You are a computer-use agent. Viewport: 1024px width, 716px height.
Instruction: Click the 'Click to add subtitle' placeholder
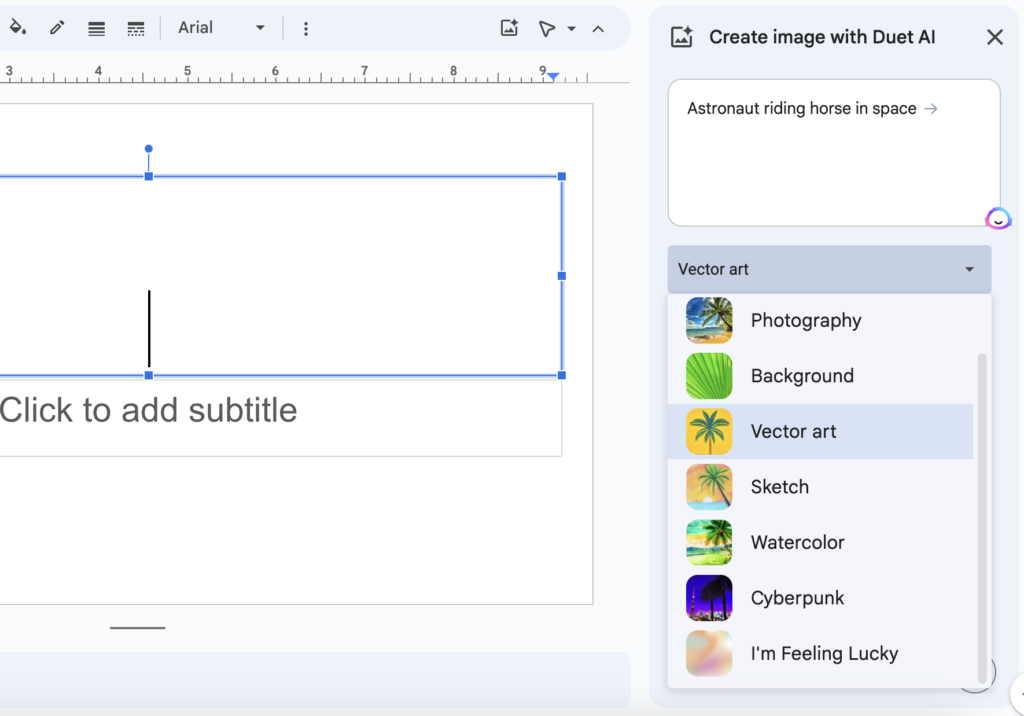[x=149, y=410]
